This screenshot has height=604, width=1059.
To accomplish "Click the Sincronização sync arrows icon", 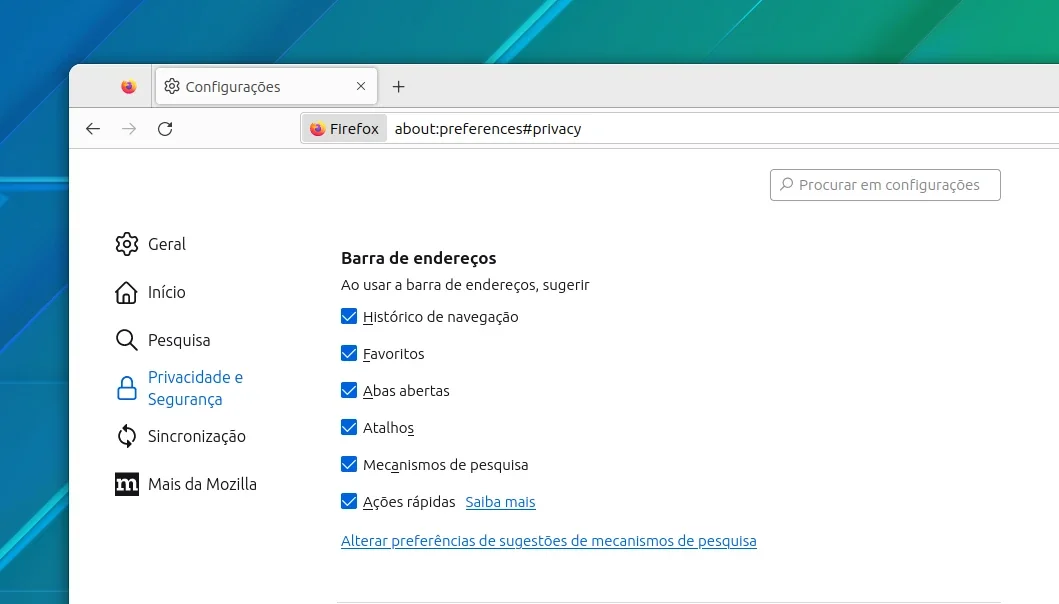I will (126, 436).
